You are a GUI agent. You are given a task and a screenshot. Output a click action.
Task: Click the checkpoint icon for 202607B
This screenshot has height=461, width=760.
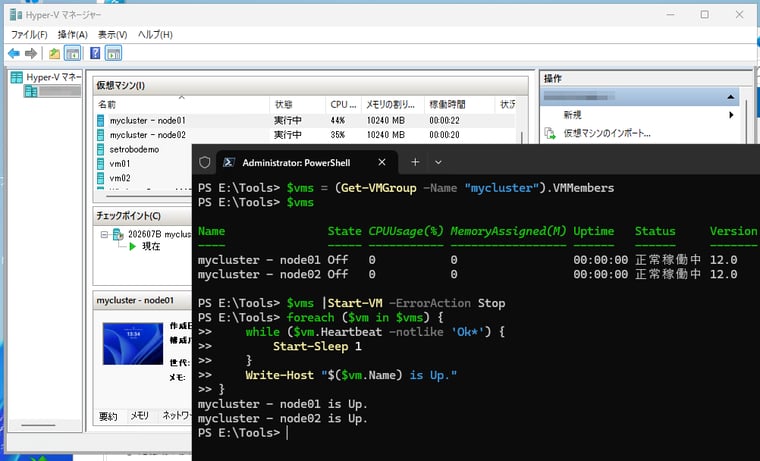tap(118, 234)
